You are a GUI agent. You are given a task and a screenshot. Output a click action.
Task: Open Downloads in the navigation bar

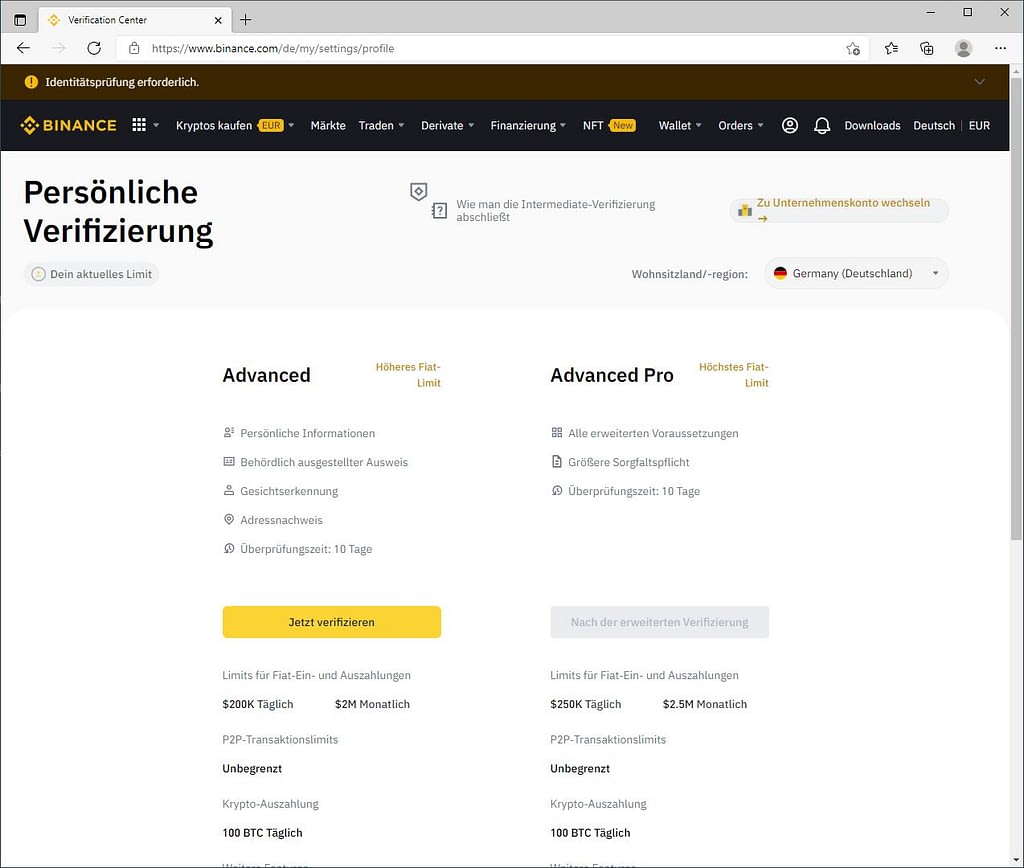coord(872,125)
